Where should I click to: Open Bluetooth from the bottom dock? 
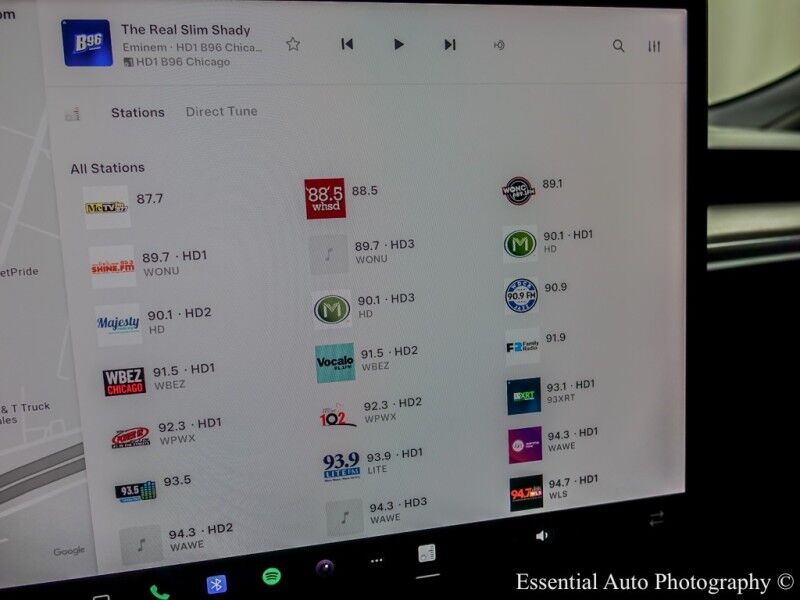[x=216, y=583]
